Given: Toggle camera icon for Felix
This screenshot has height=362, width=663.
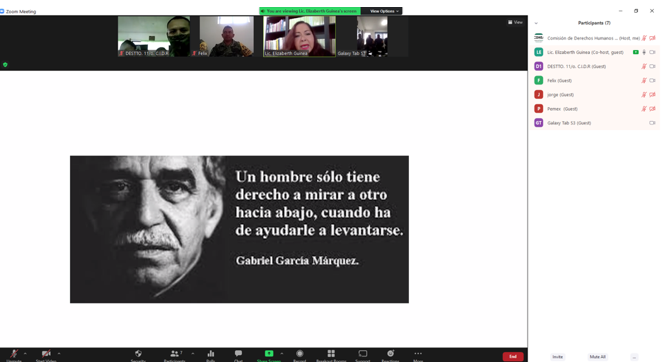Looking at the screenshot, I should [x=652, y=80].
